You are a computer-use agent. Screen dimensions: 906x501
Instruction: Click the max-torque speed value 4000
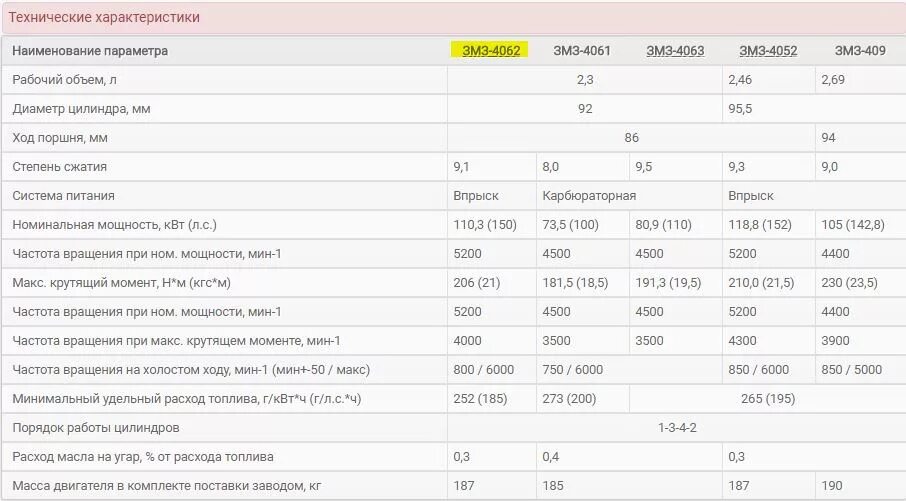coord(467,341)
